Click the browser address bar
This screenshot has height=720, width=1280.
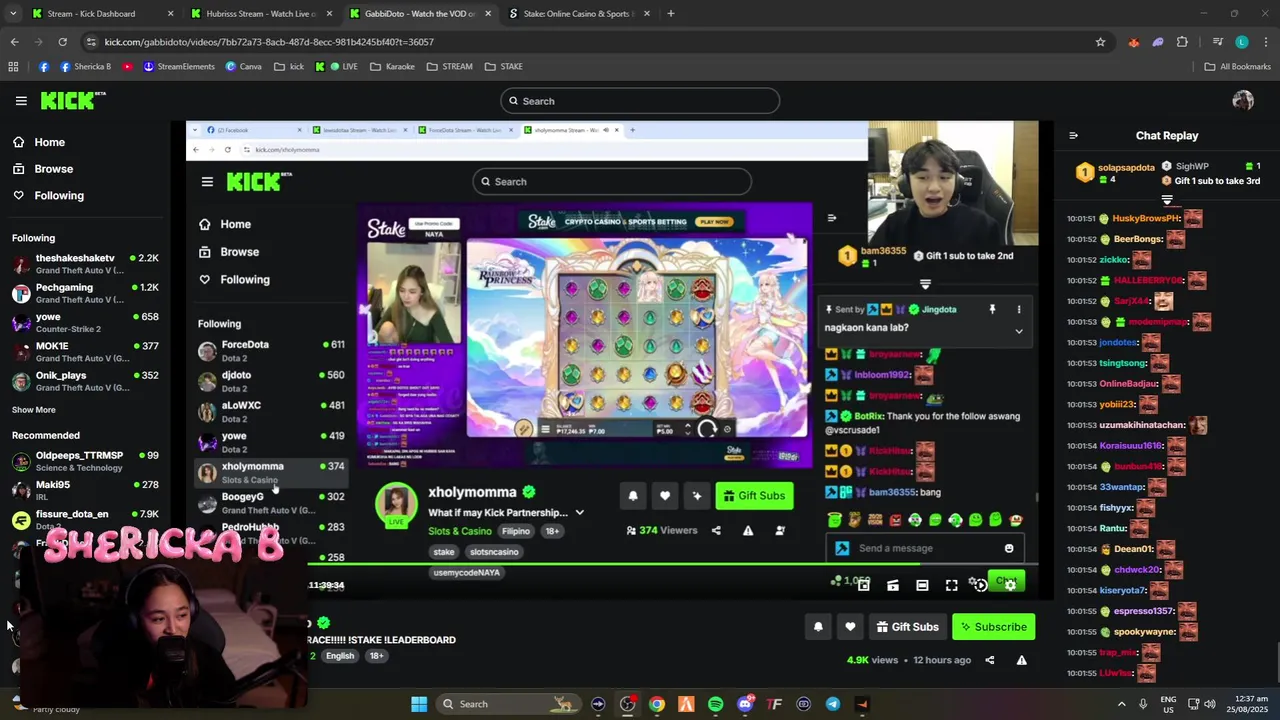[590, 42]
